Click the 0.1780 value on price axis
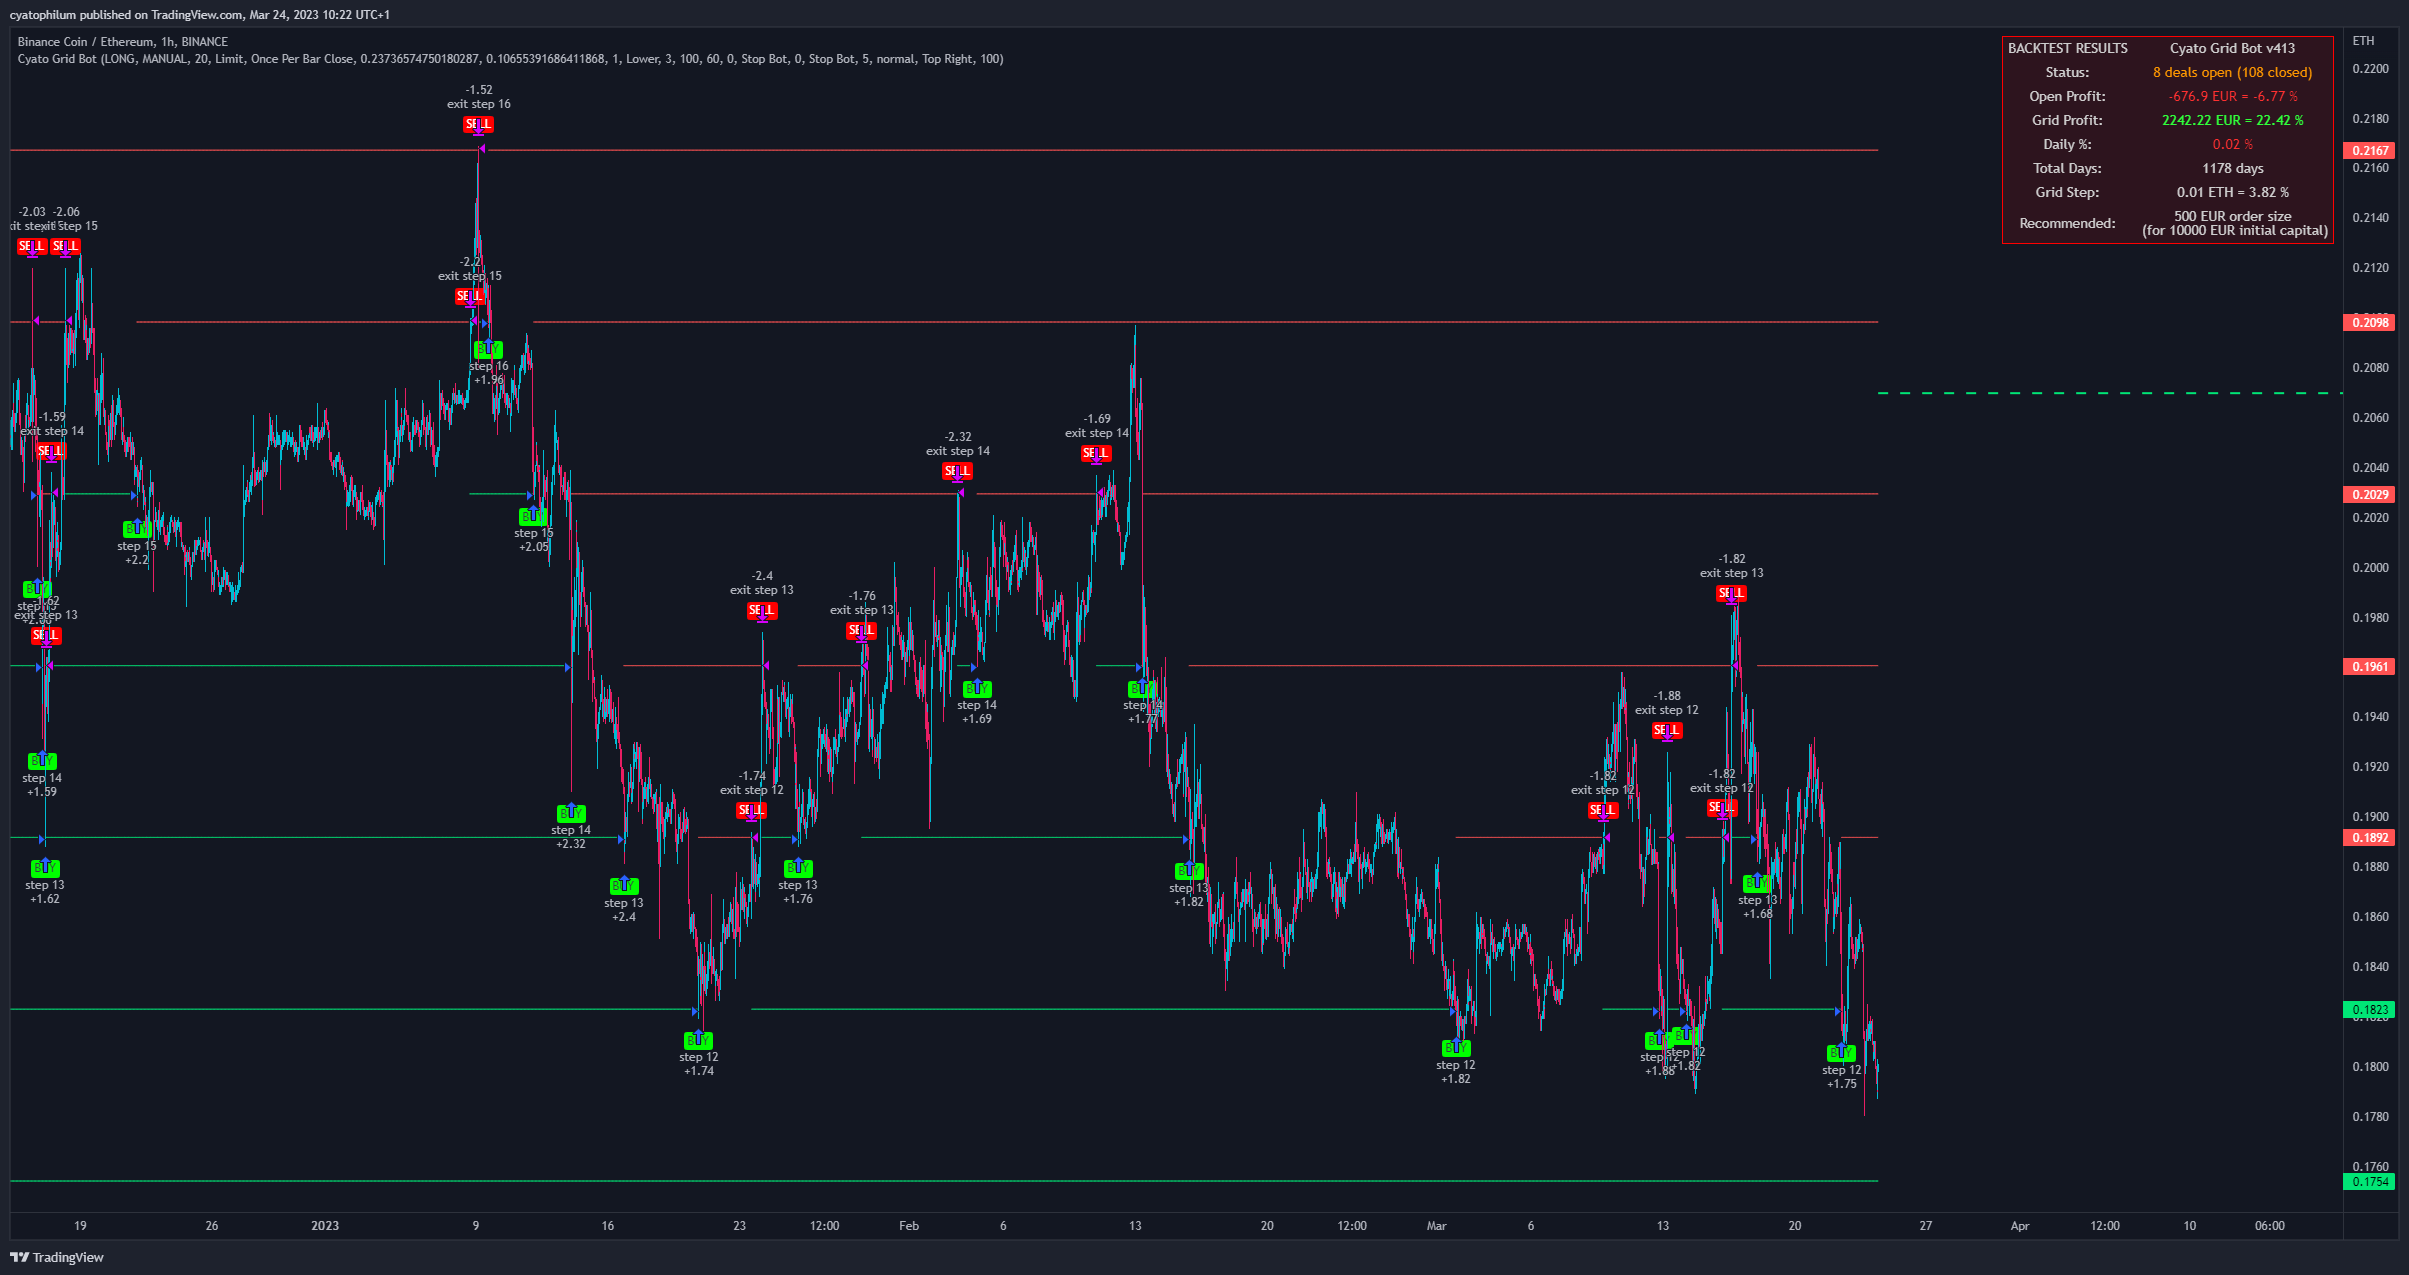Screen dimensions: 2409x1275 tap(2371, 1116)
